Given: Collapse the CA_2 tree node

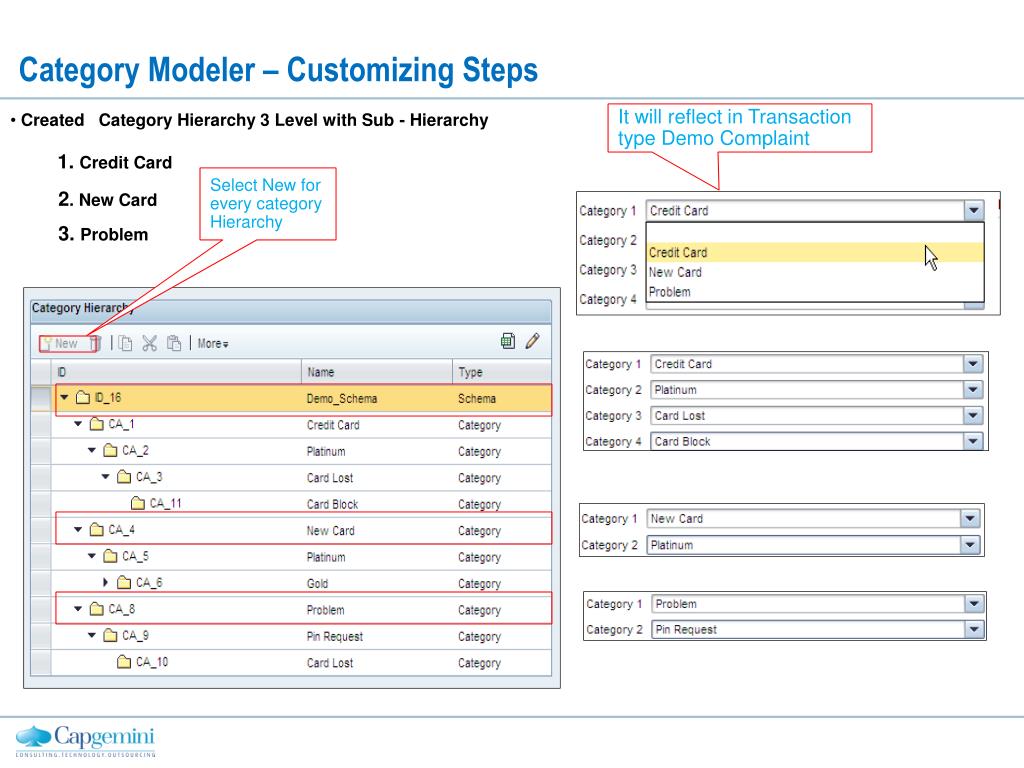Looking at the screenshot, I should click(91, 450).
